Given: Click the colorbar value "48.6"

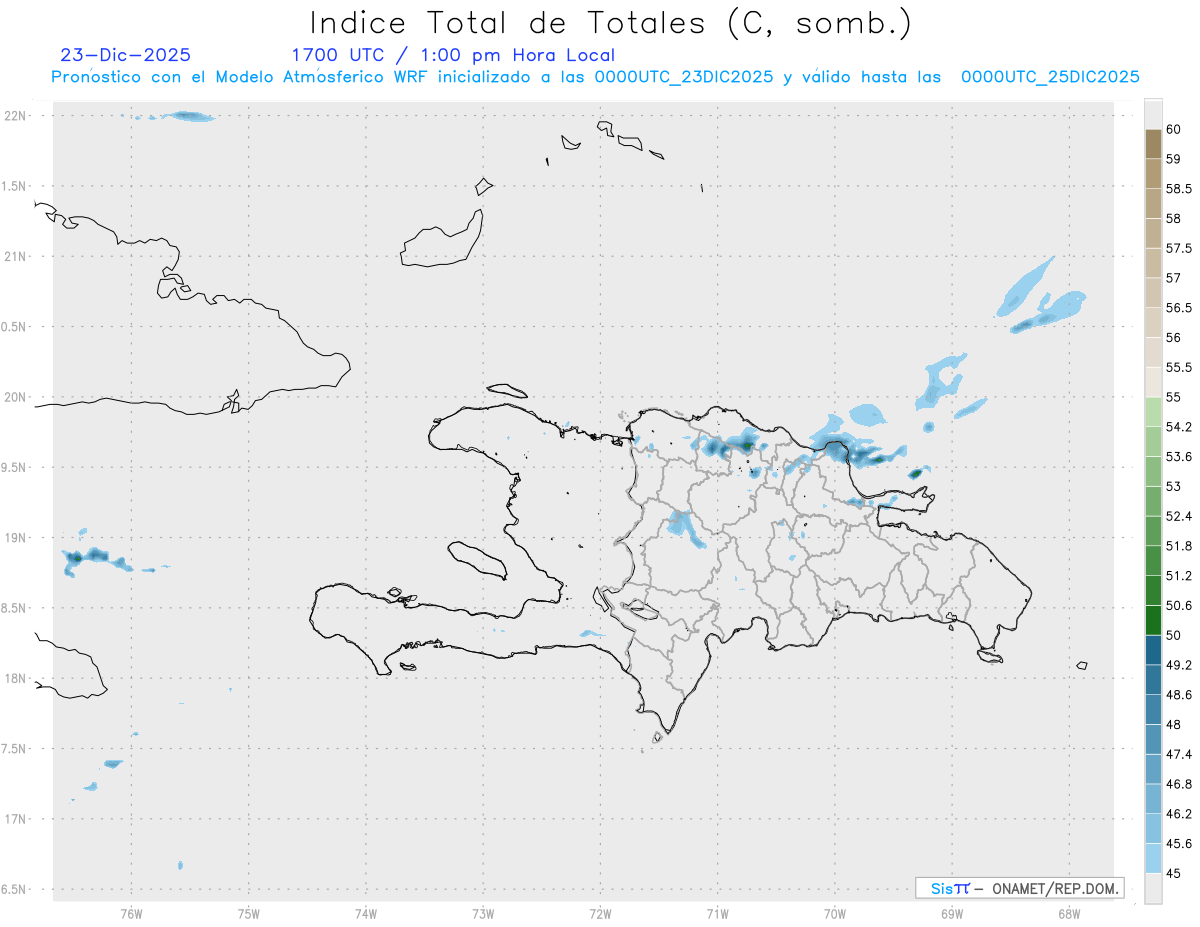Looking at the screenshot, I should 1179,694.
